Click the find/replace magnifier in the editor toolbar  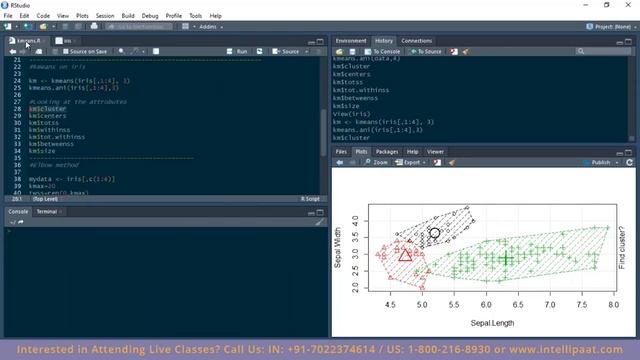click(121, 51)
